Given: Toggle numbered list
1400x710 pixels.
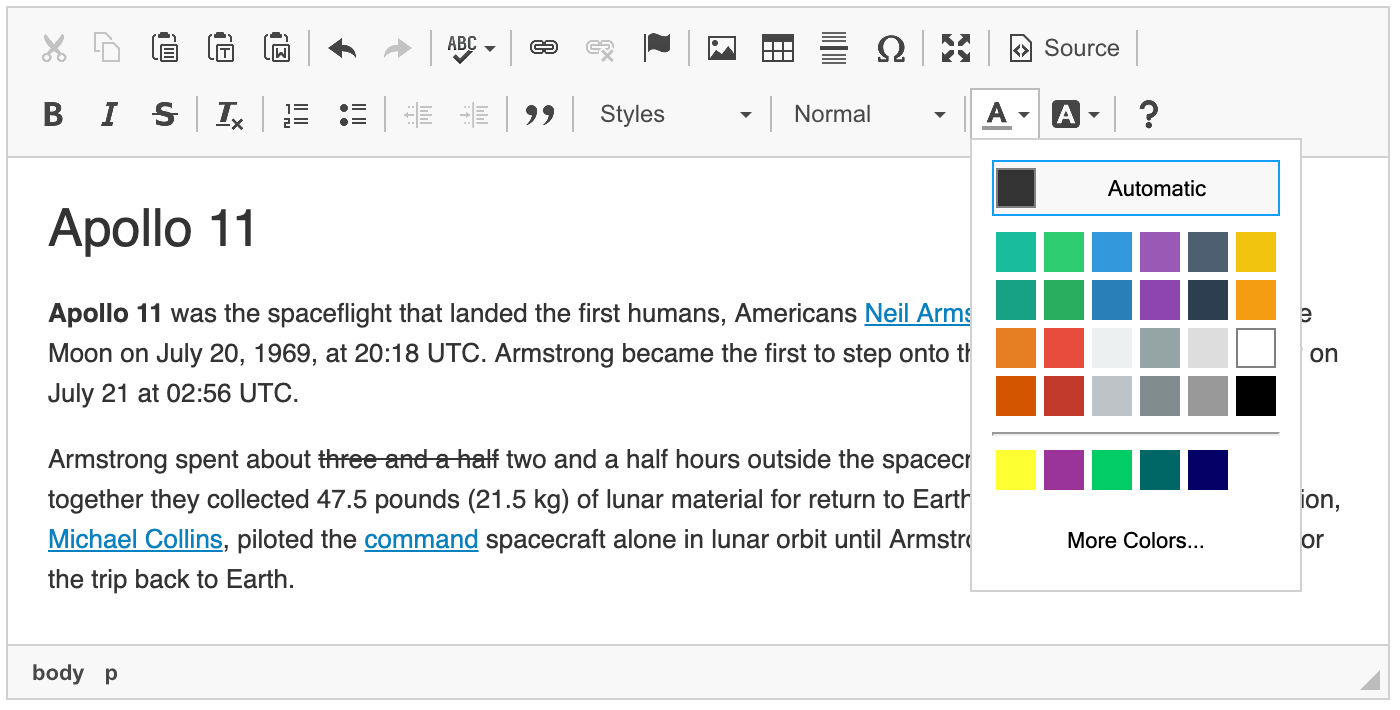Looking at the screenshot, I should (x=296, y=114).
